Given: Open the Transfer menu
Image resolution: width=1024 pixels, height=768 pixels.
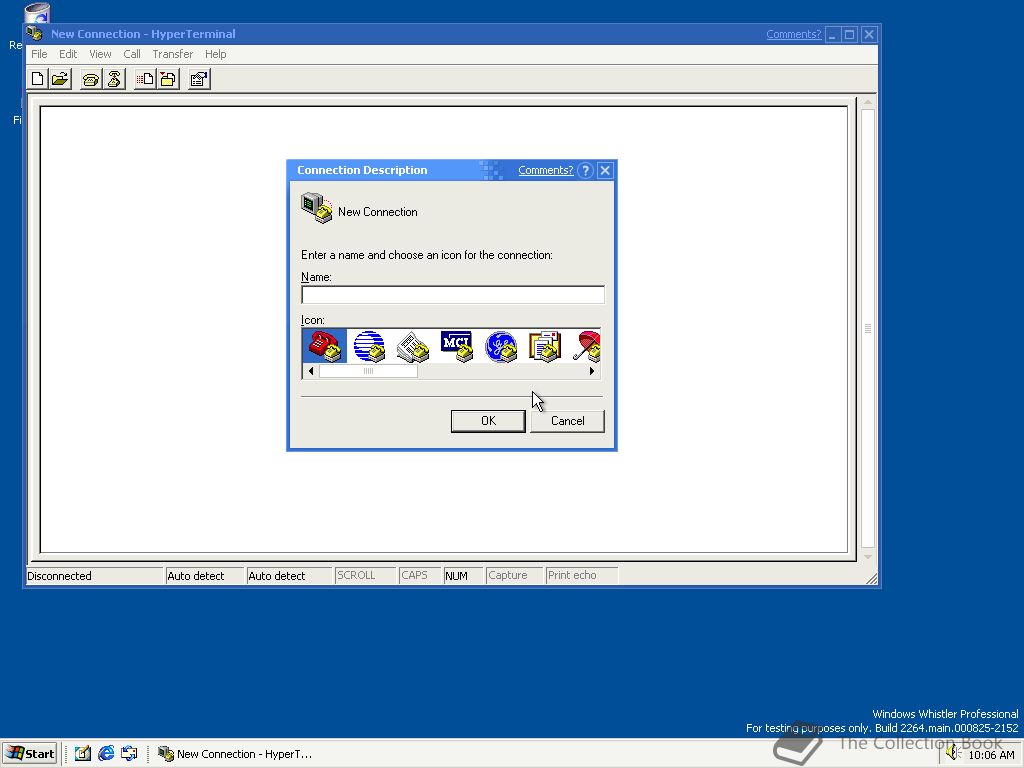Looking at the screenshot, I should point(172,54).
